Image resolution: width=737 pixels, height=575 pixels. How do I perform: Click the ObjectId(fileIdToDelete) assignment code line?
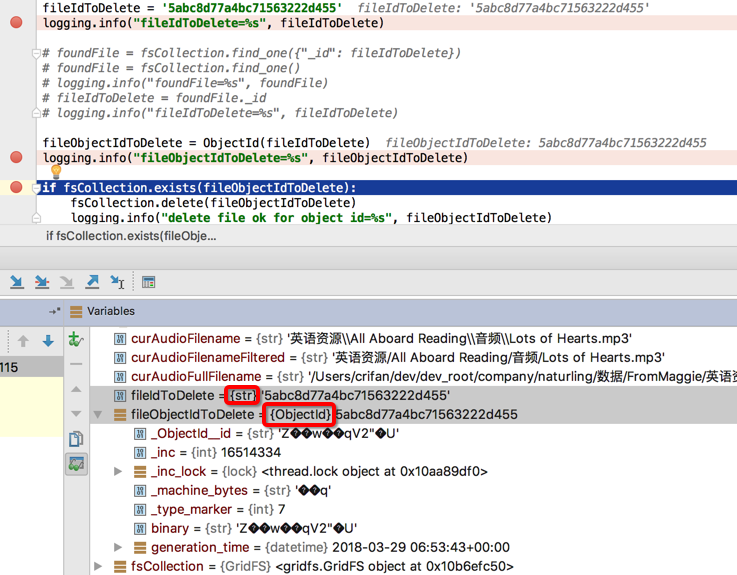206,143
